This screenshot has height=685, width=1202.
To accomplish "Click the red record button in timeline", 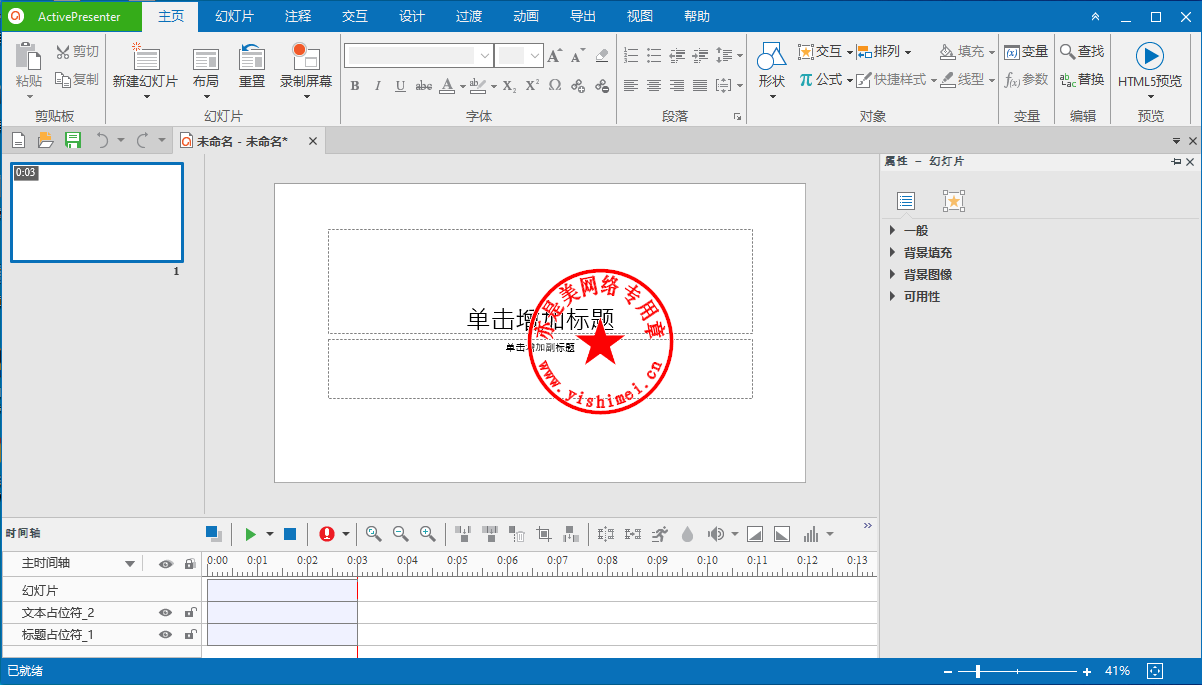I will [326, 534].
